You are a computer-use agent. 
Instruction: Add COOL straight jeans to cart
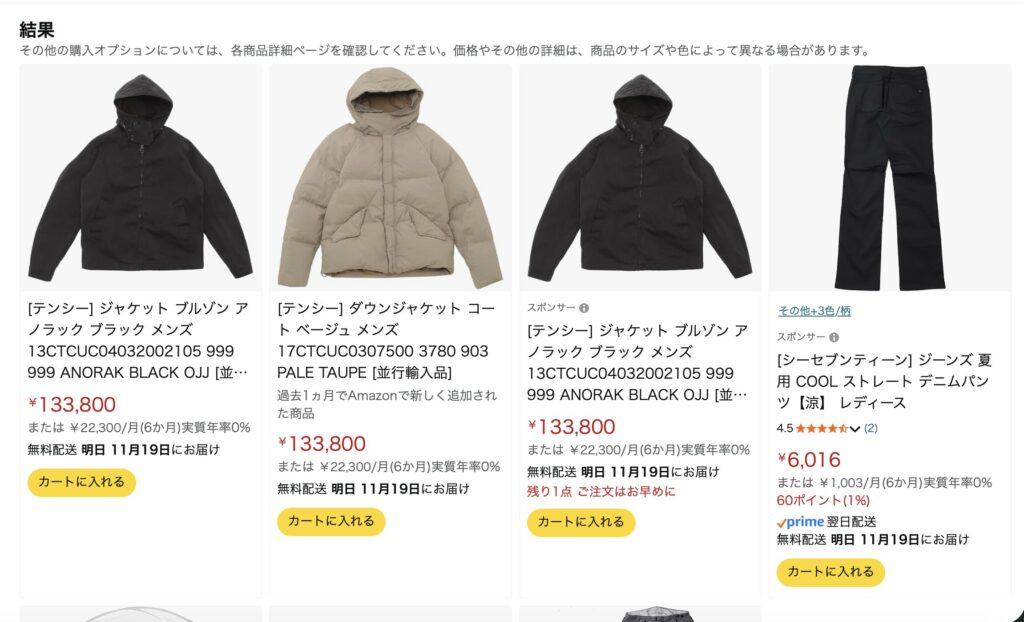[x=831, y=572]
